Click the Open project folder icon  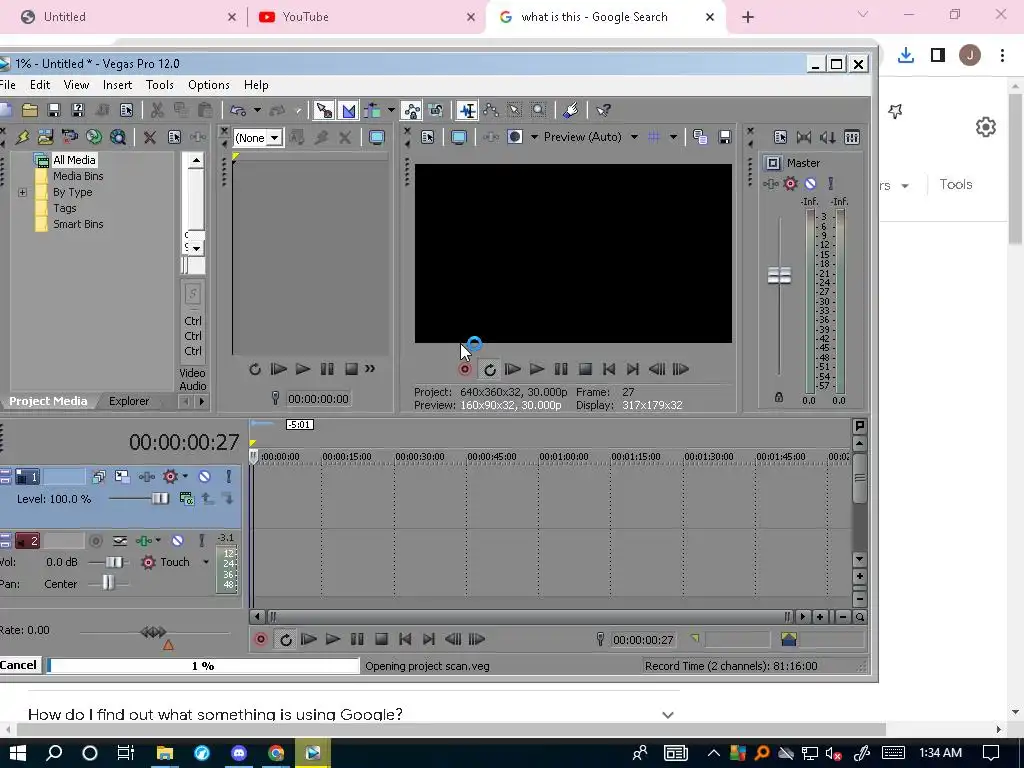click(x=29, y=110)
